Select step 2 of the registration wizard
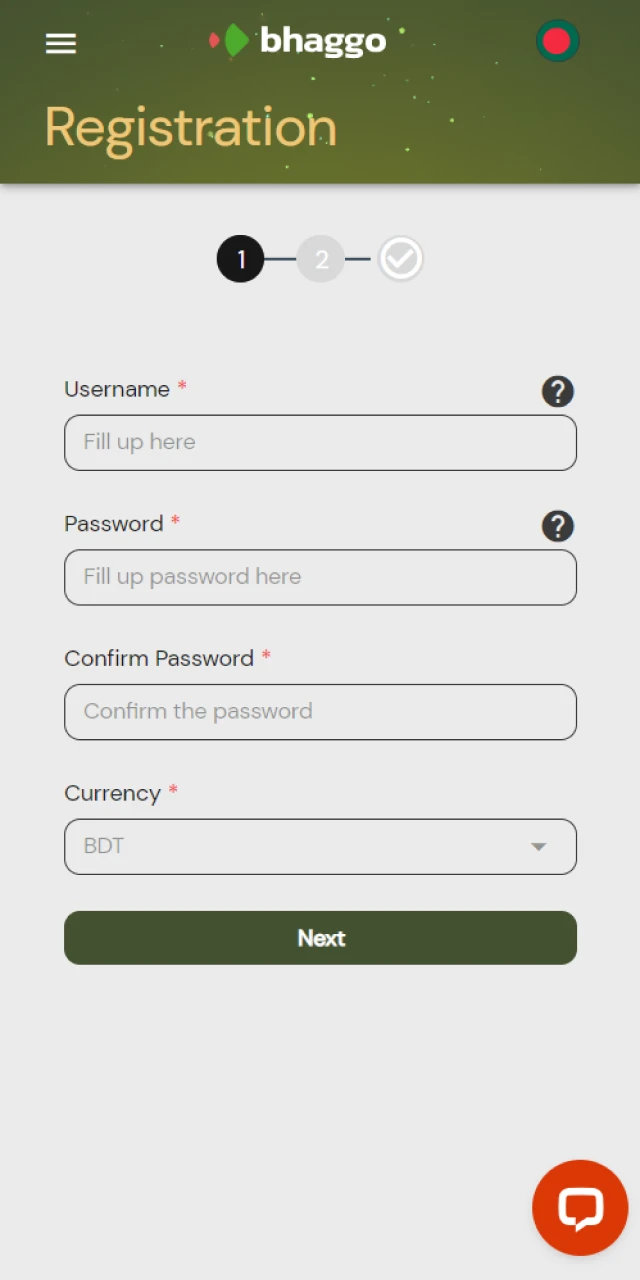The image size is (640, 1280). [321, 258]
